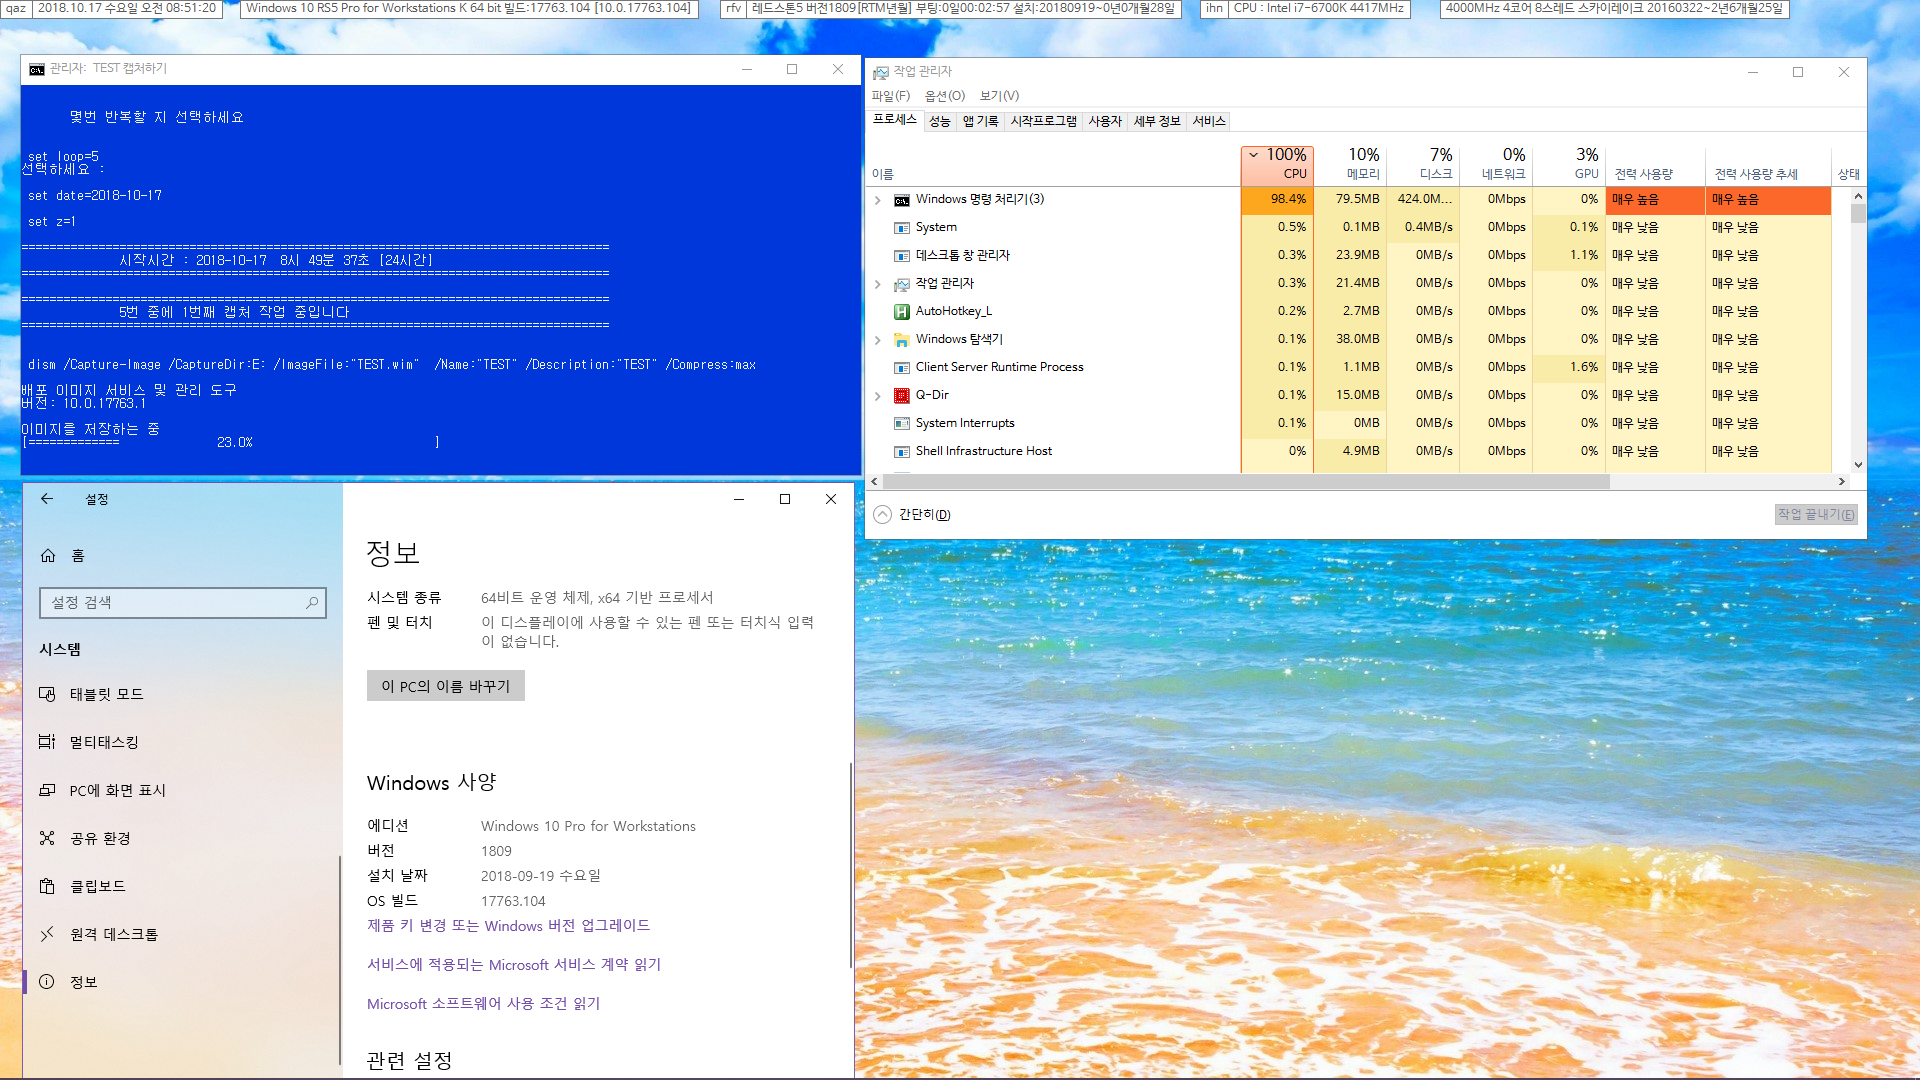Switch to the 앱 기록 tab

click(980, 122)
